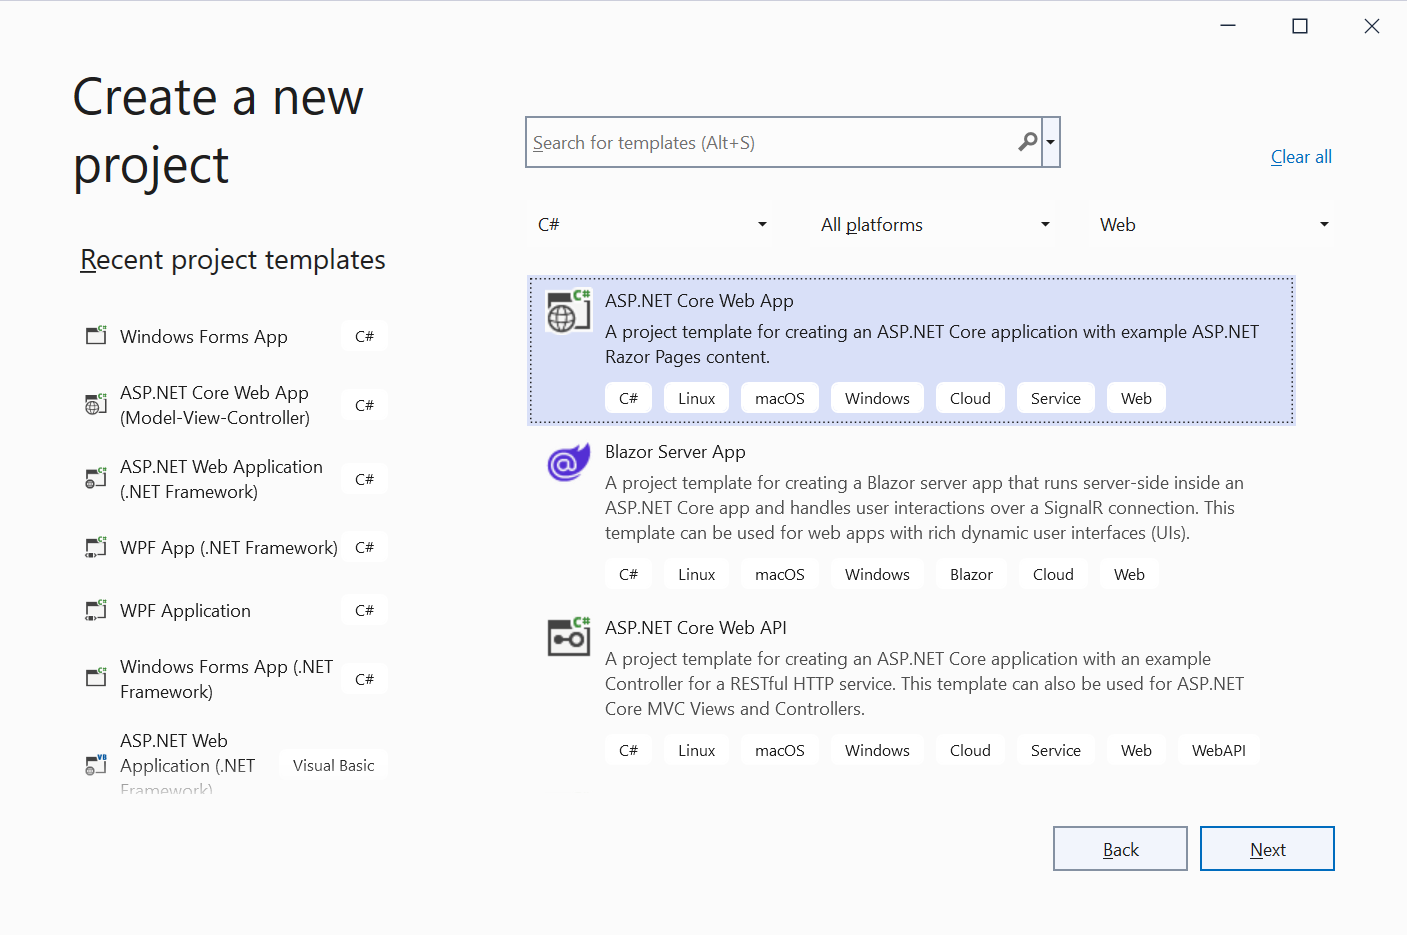The image size is (1407, 935).
Task: Choose WPF Application recent template
Action: [235, 611]
